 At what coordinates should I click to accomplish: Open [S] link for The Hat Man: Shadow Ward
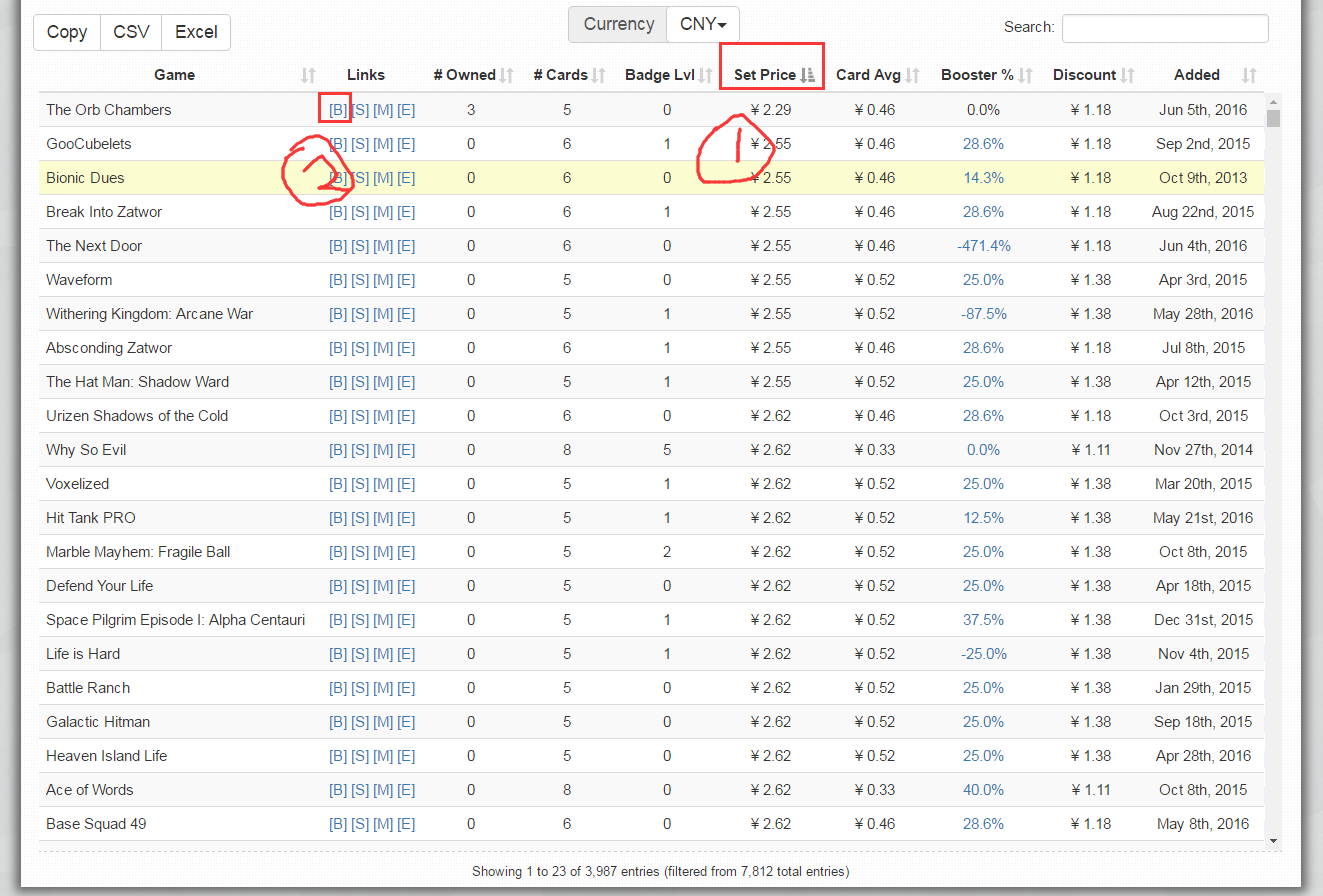[360, 382]
